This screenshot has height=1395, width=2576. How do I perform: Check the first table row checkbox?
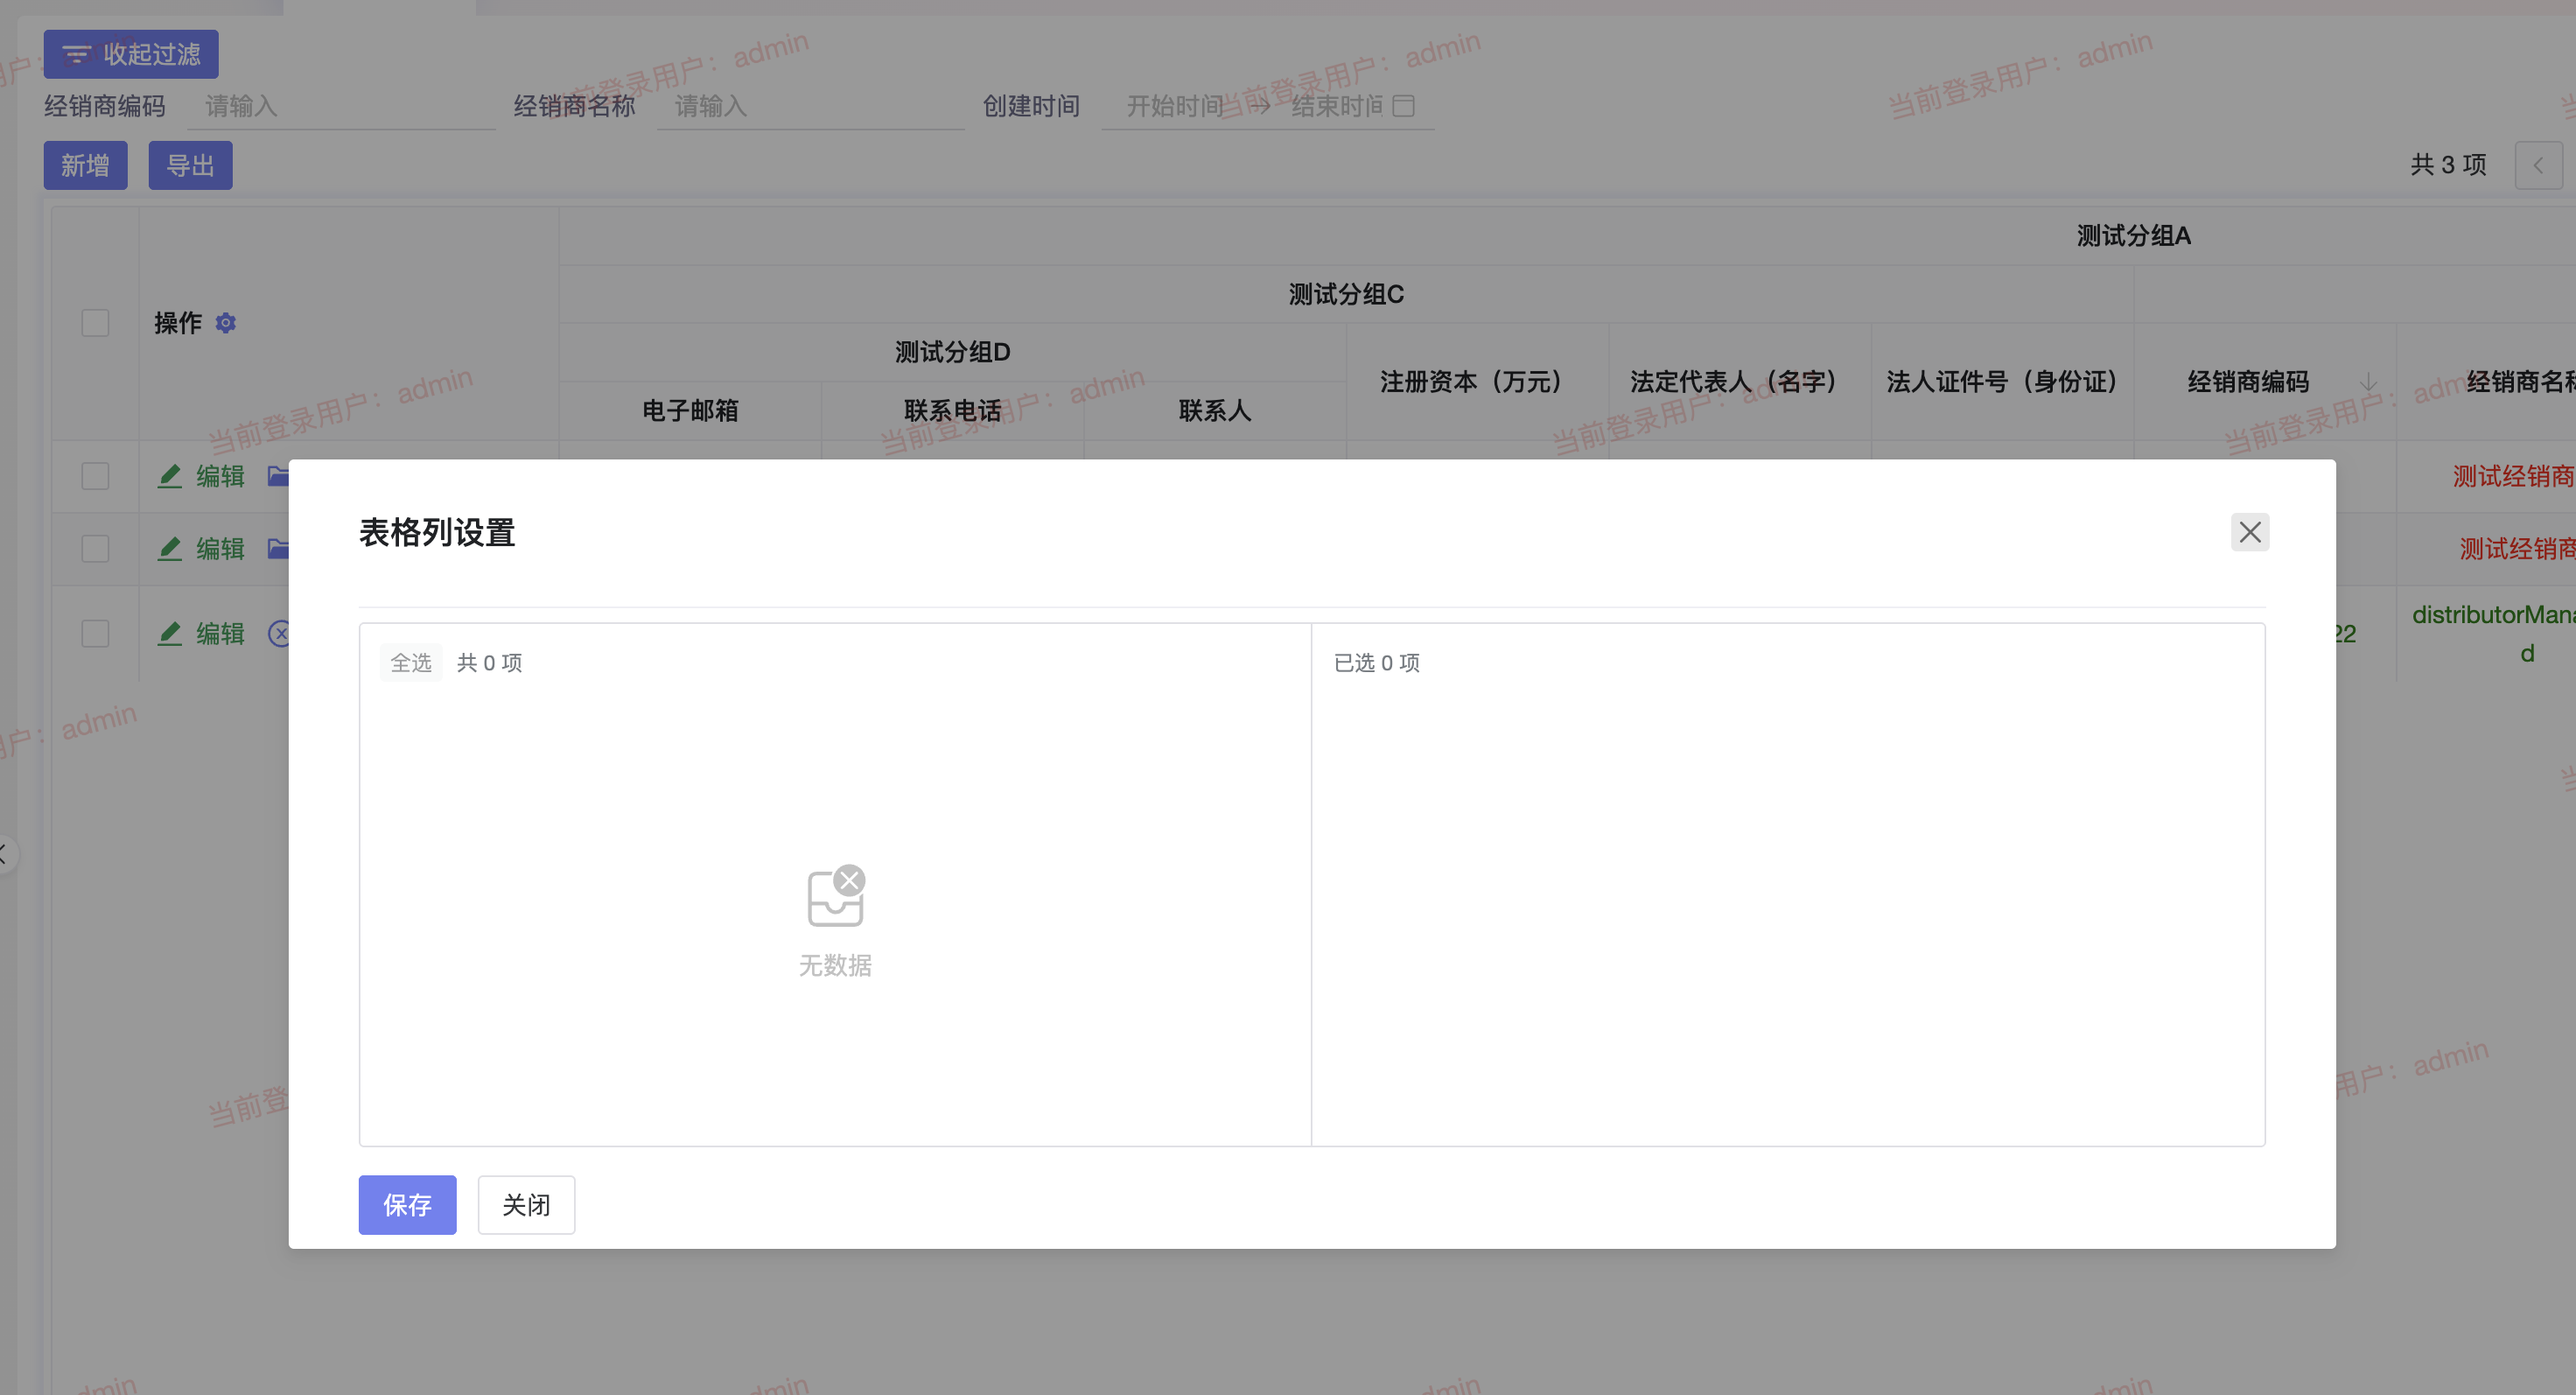coord(95,476)
